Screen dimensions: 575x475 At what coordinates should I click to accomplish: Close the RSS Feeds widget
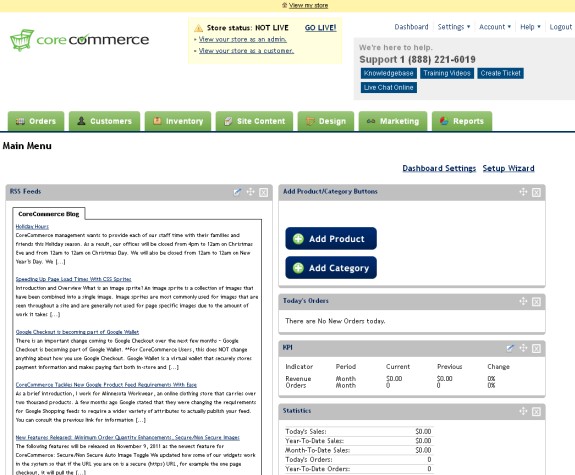pos(263,192)
